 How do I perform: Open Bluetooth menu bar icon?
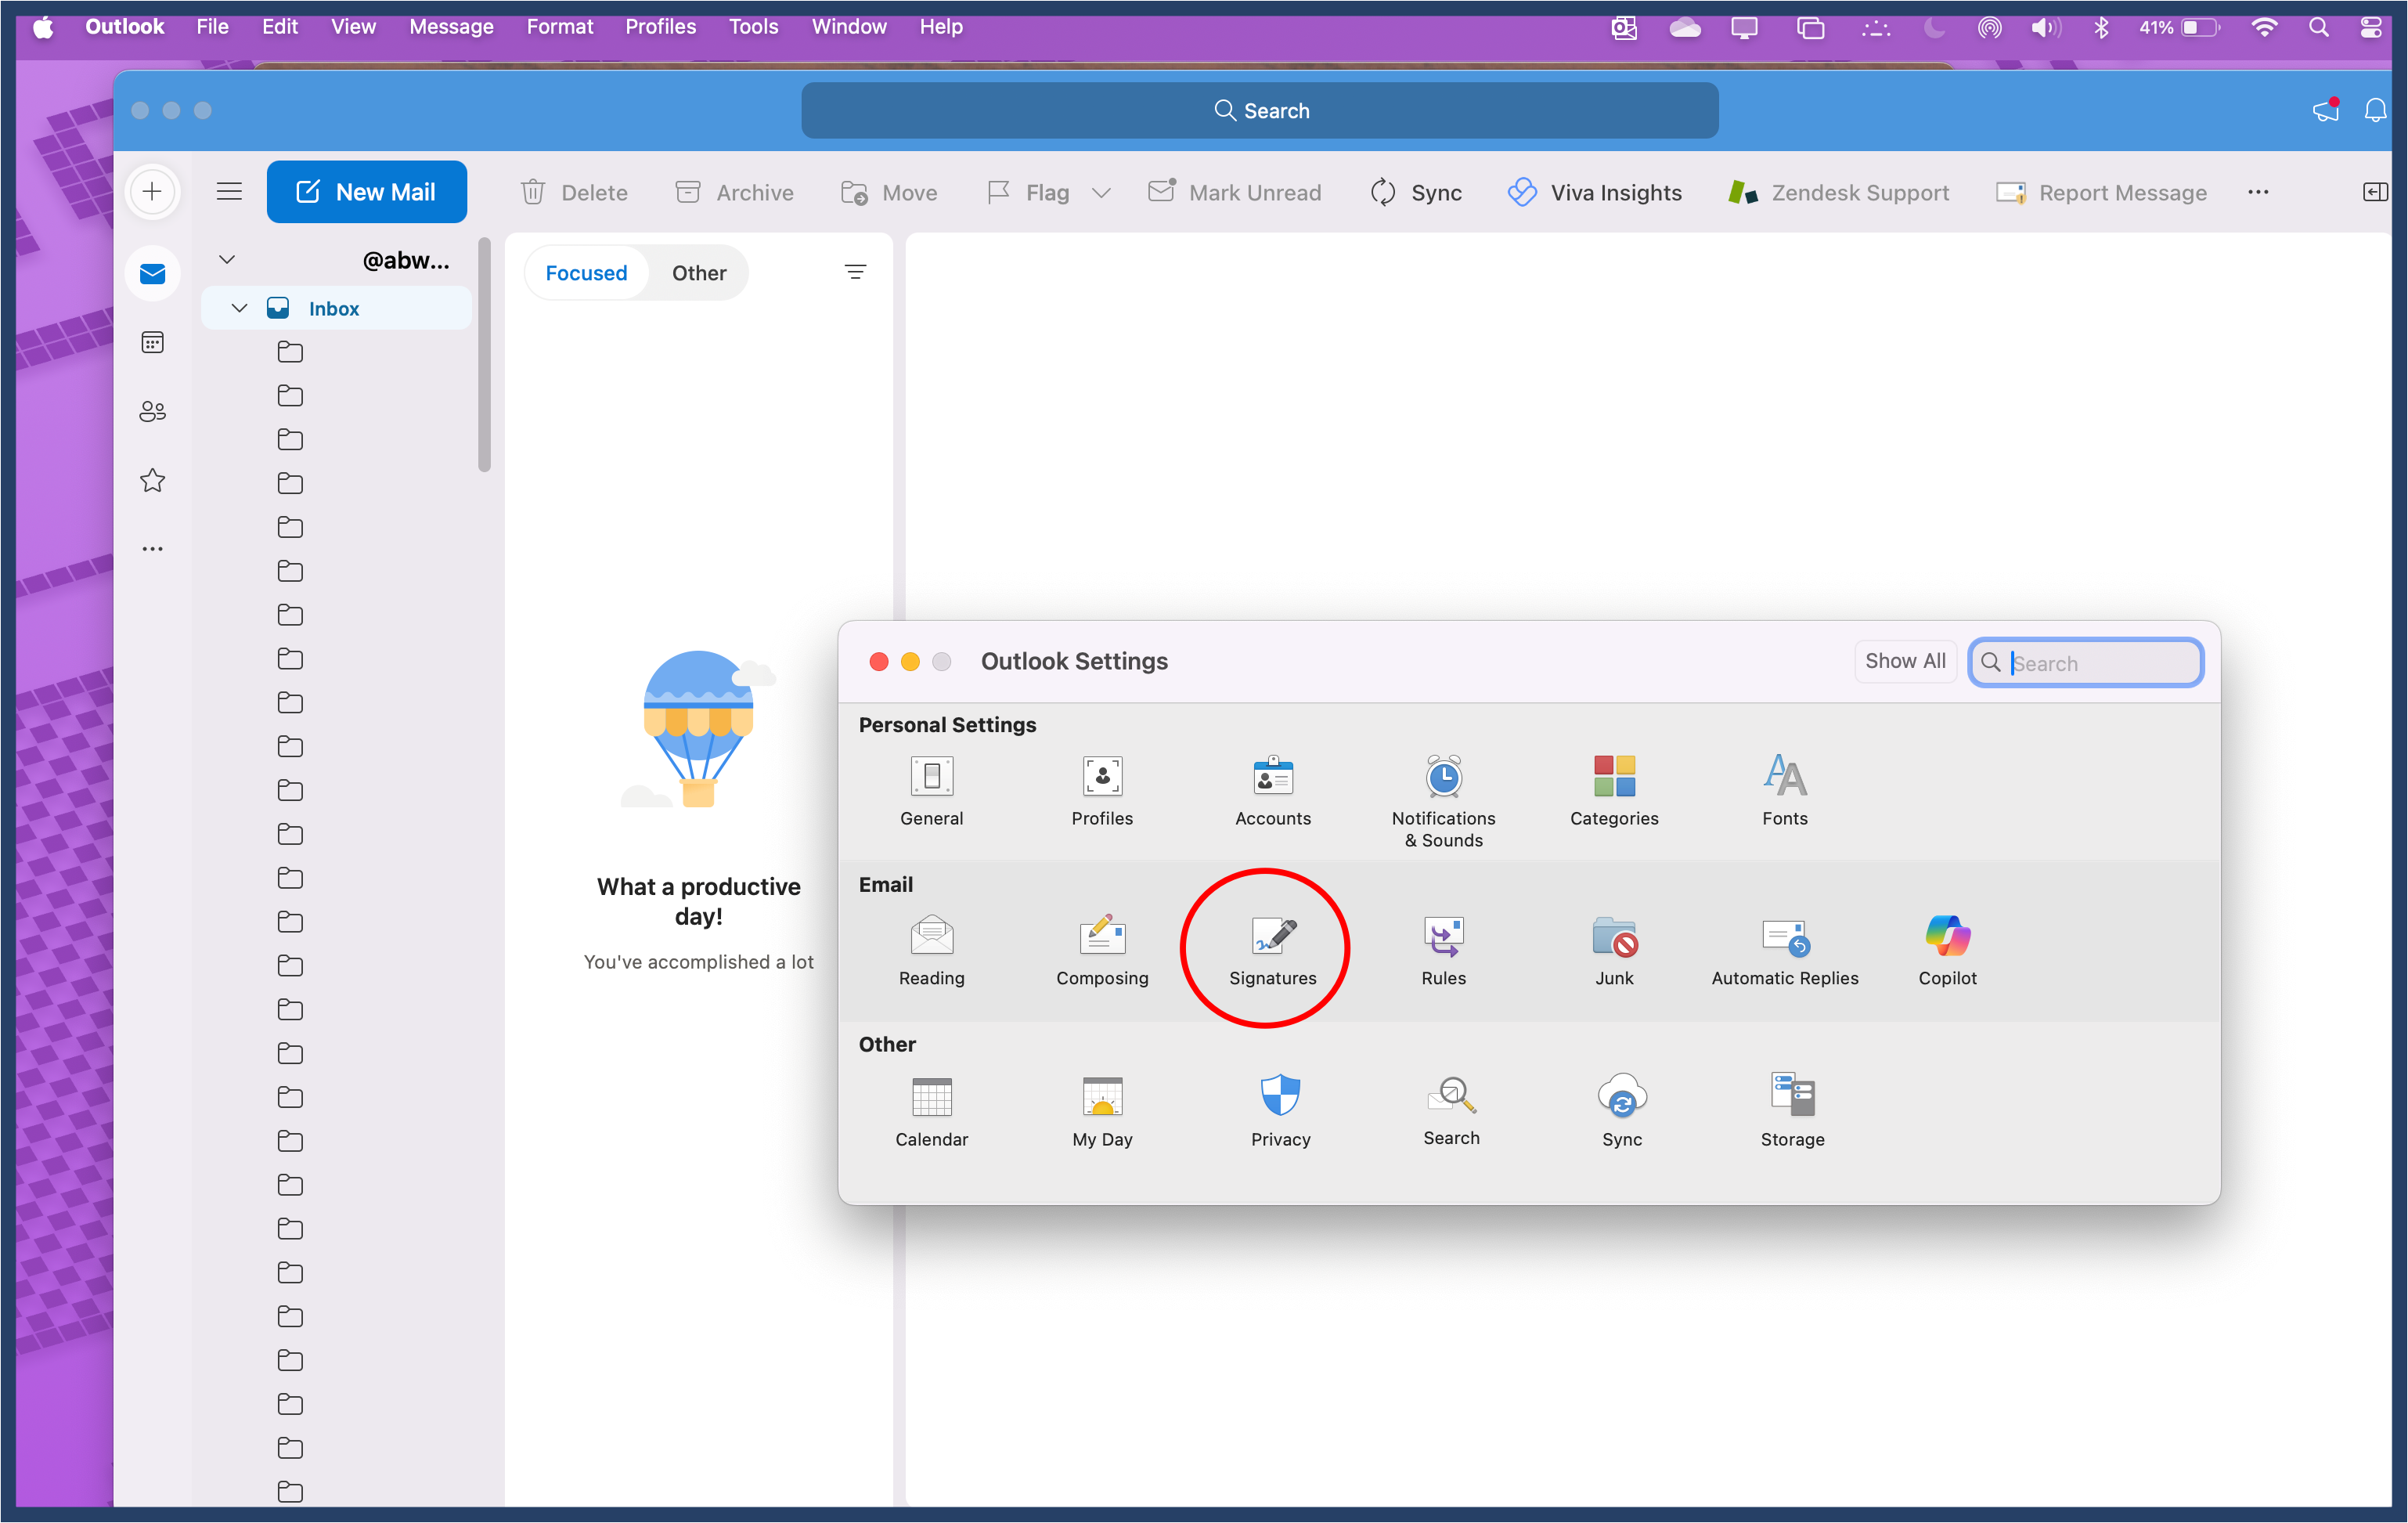[2100, 27]
